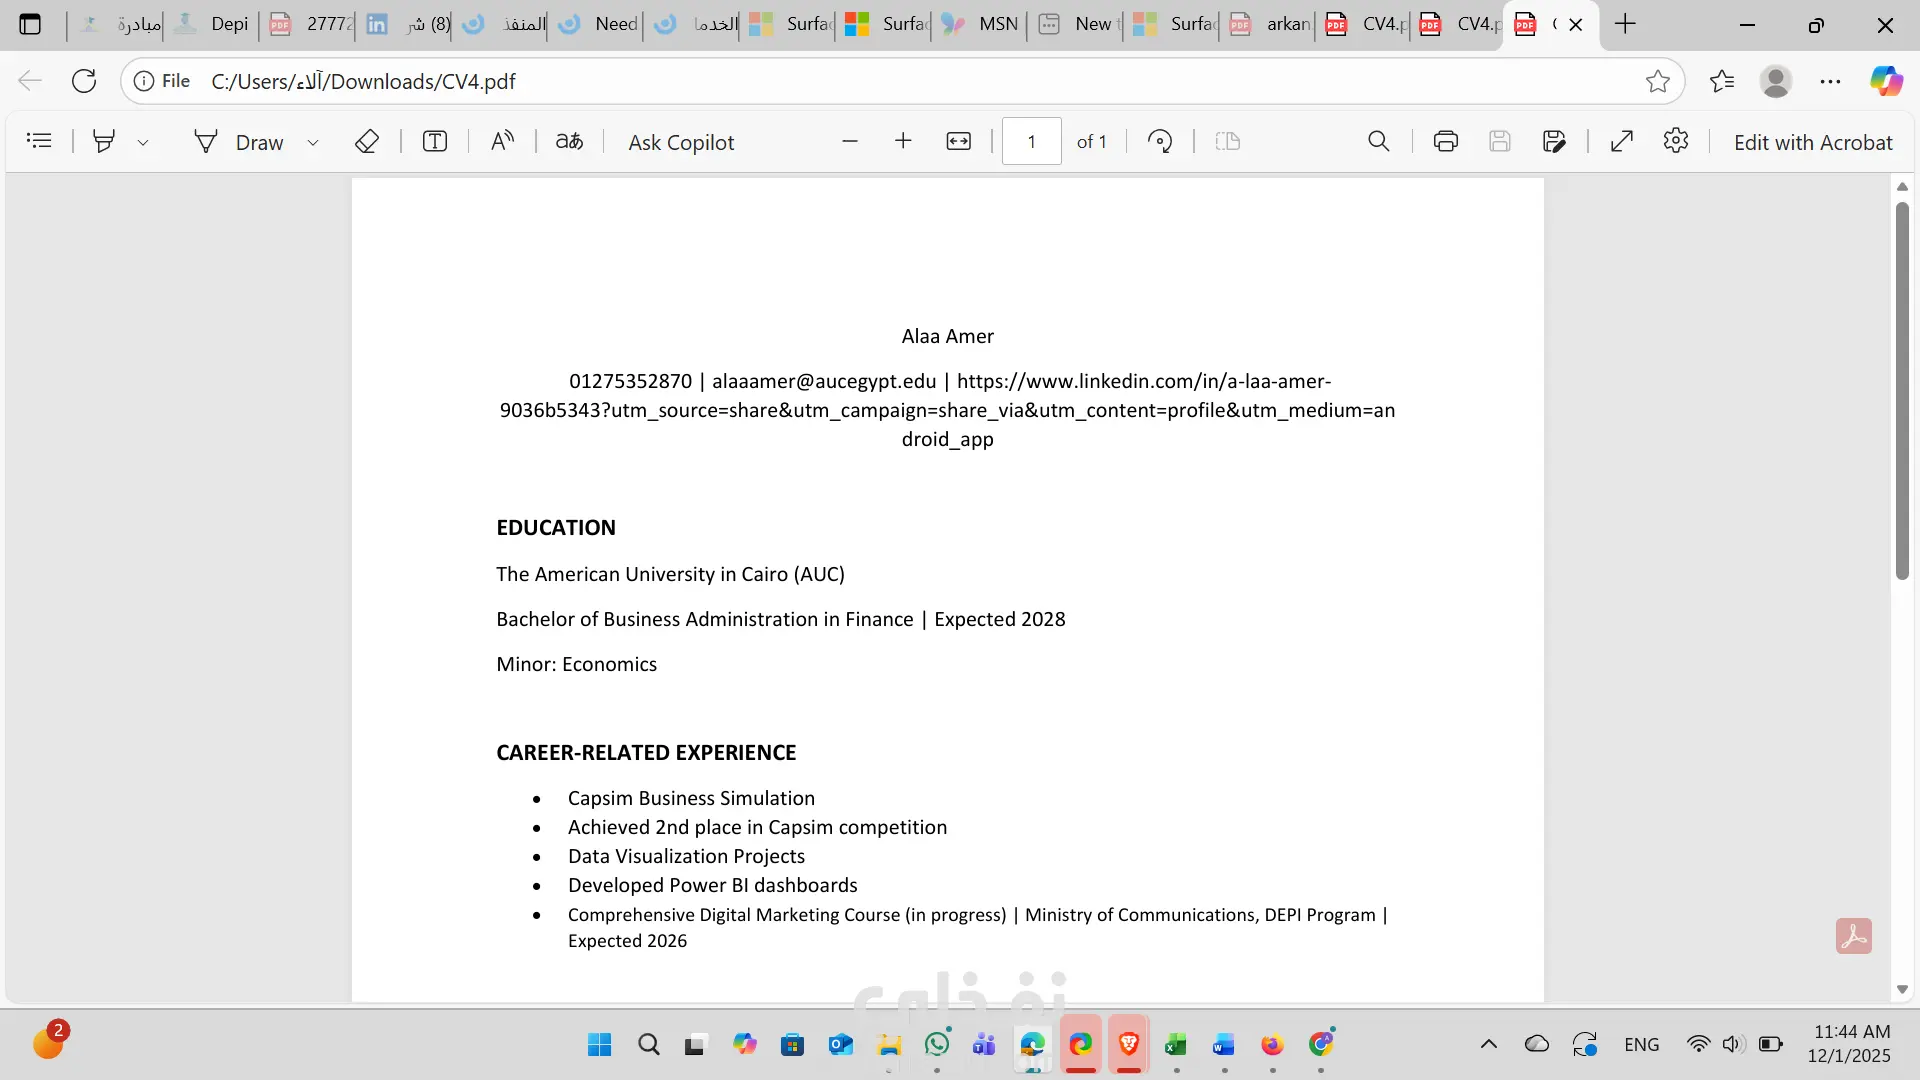Rotate the PDF page
The height and width of the screenshot is (1080, 1920).
(1160, 141)
